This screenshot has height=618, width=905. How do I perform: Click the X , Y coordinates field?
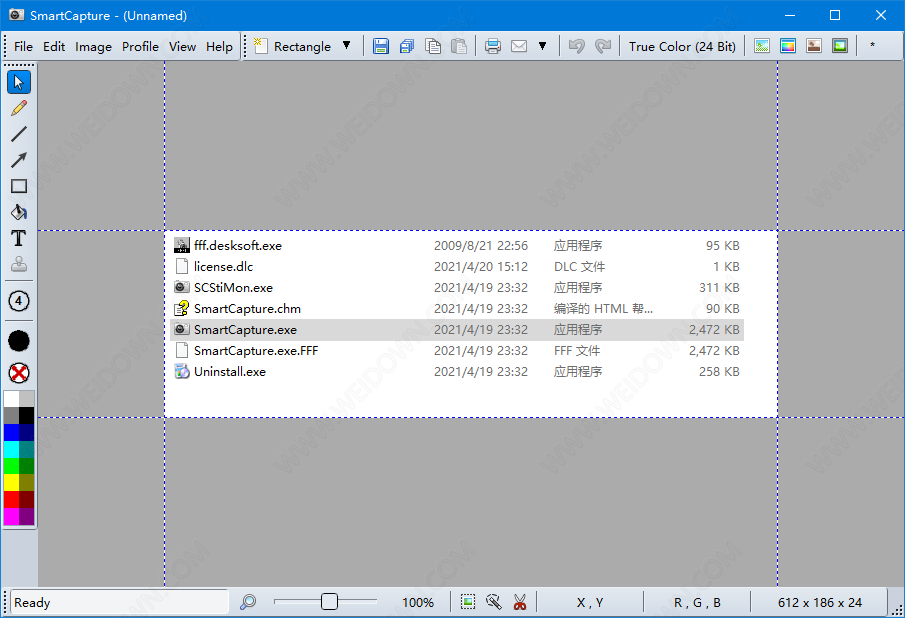pos(590,602)
